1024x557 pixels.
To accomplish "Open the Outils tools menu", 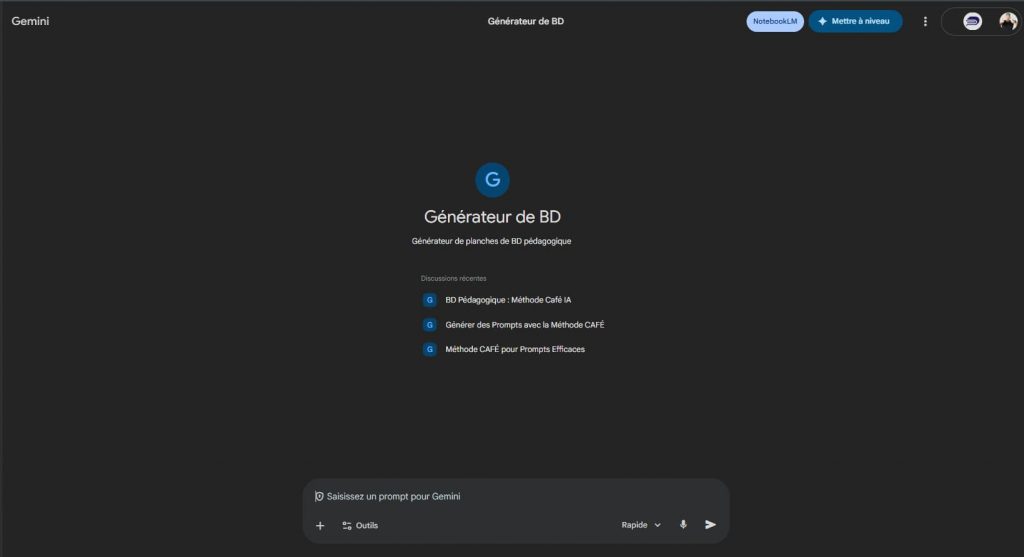I will tap(360, 525).
